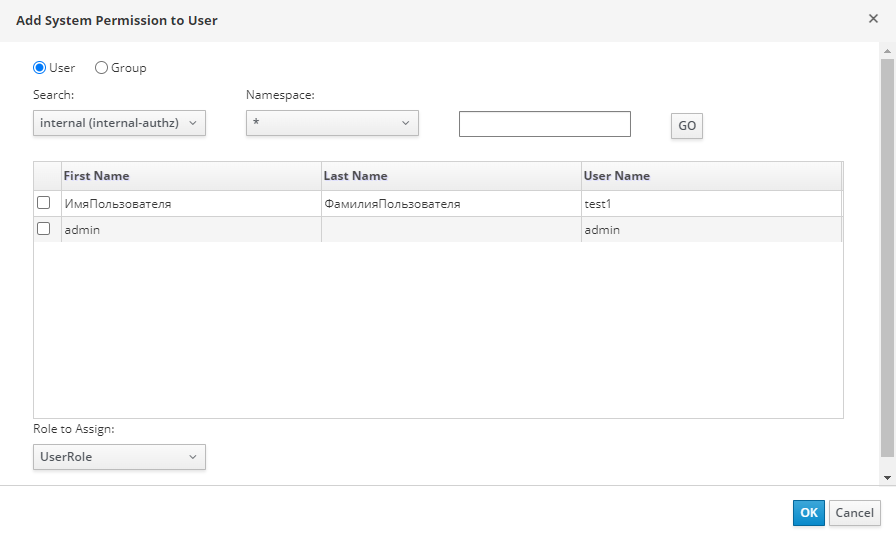Open the Role to Assign dropdown
The width and height of the screenshot is (896, 541).
point(119,457)
